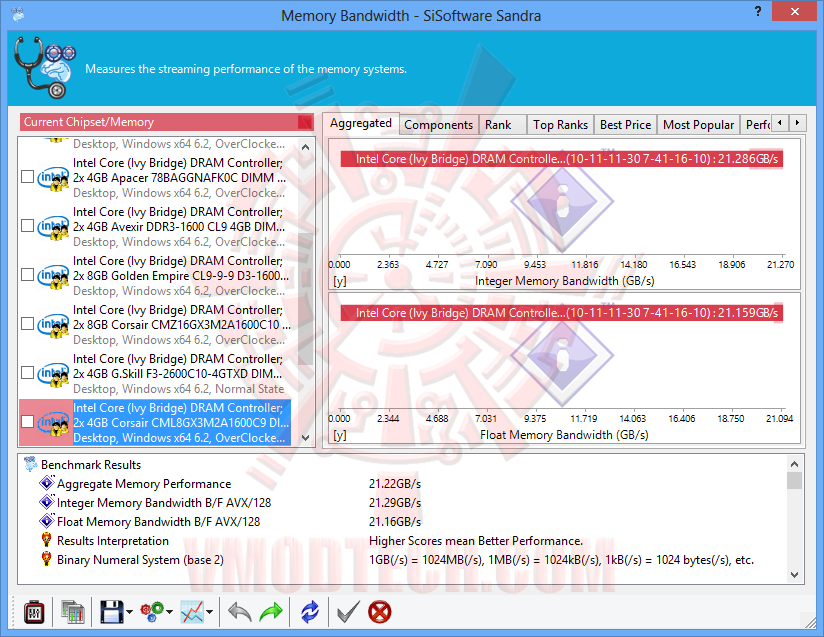
Task: Click the Sandra app icon in title bar
Action: click(x=17, y=14)
